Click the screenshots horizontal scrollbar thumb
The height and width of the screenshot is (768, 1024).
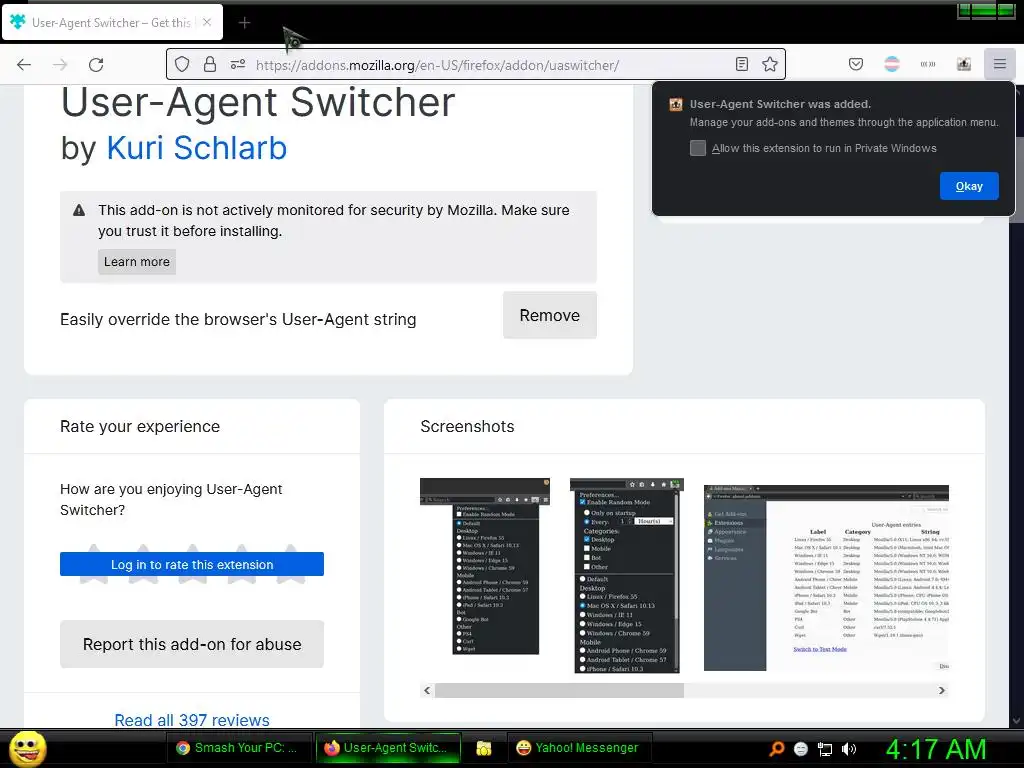559,690
